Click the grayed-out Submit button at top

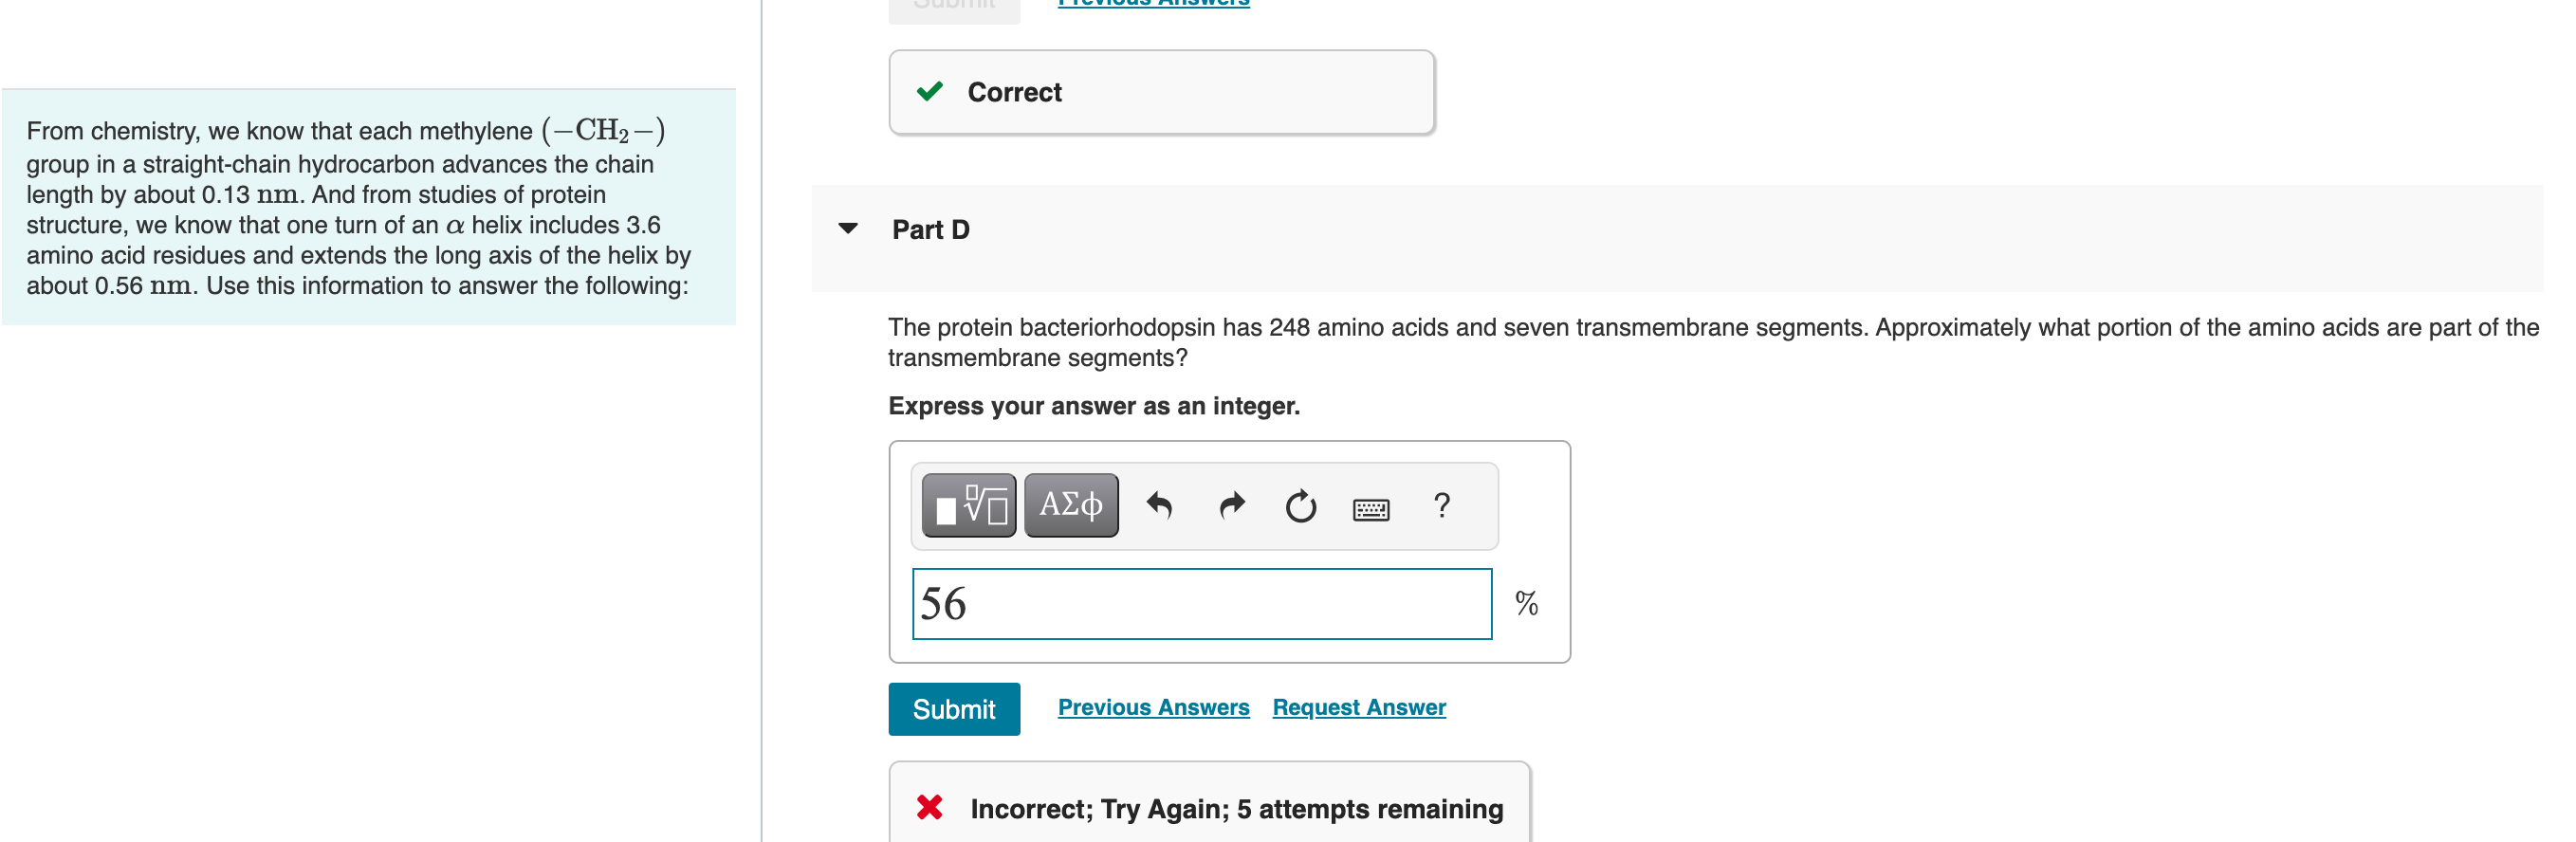click(953, 5)
